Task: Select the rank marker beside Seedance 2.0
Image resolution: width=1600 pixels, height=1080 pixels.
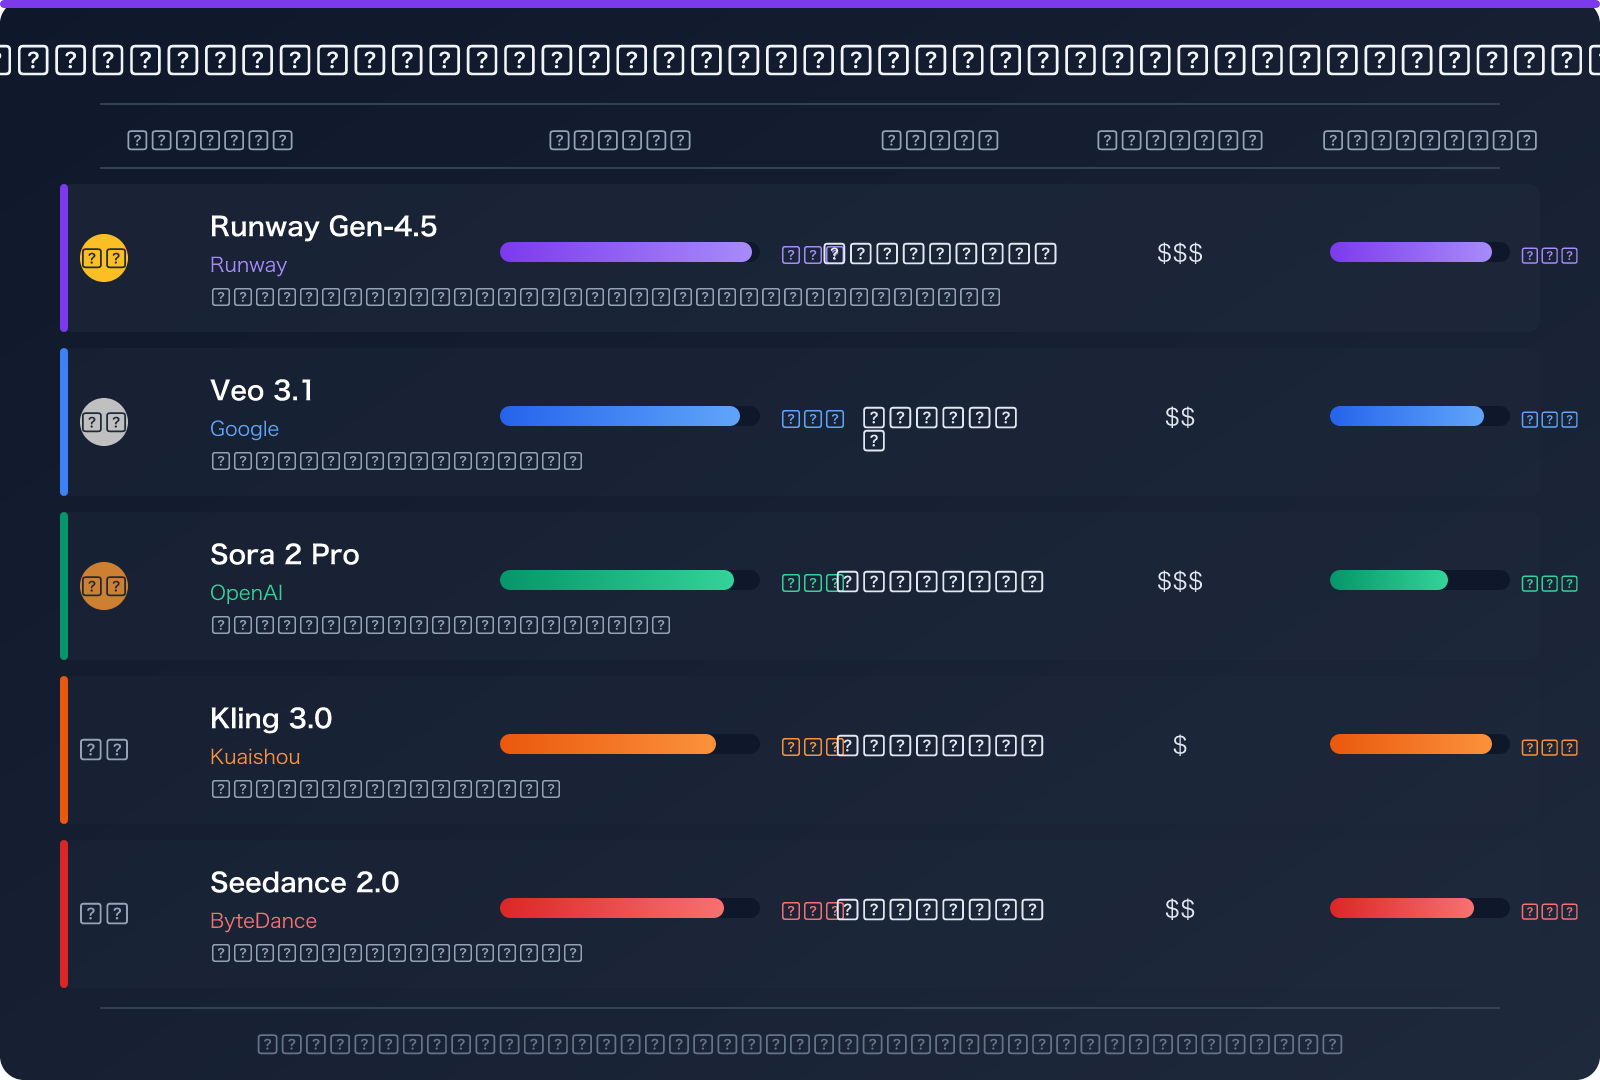Action: coord(104,914)
